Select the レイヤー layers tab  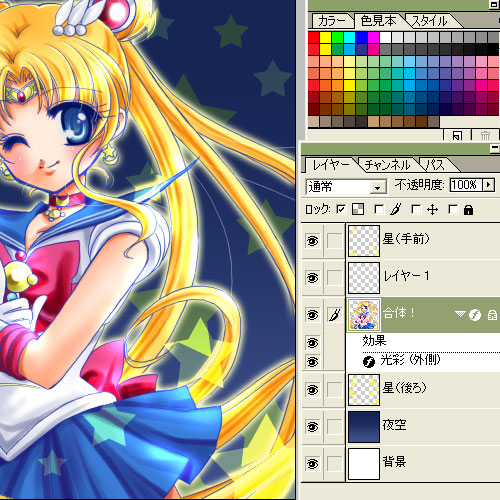331,165
